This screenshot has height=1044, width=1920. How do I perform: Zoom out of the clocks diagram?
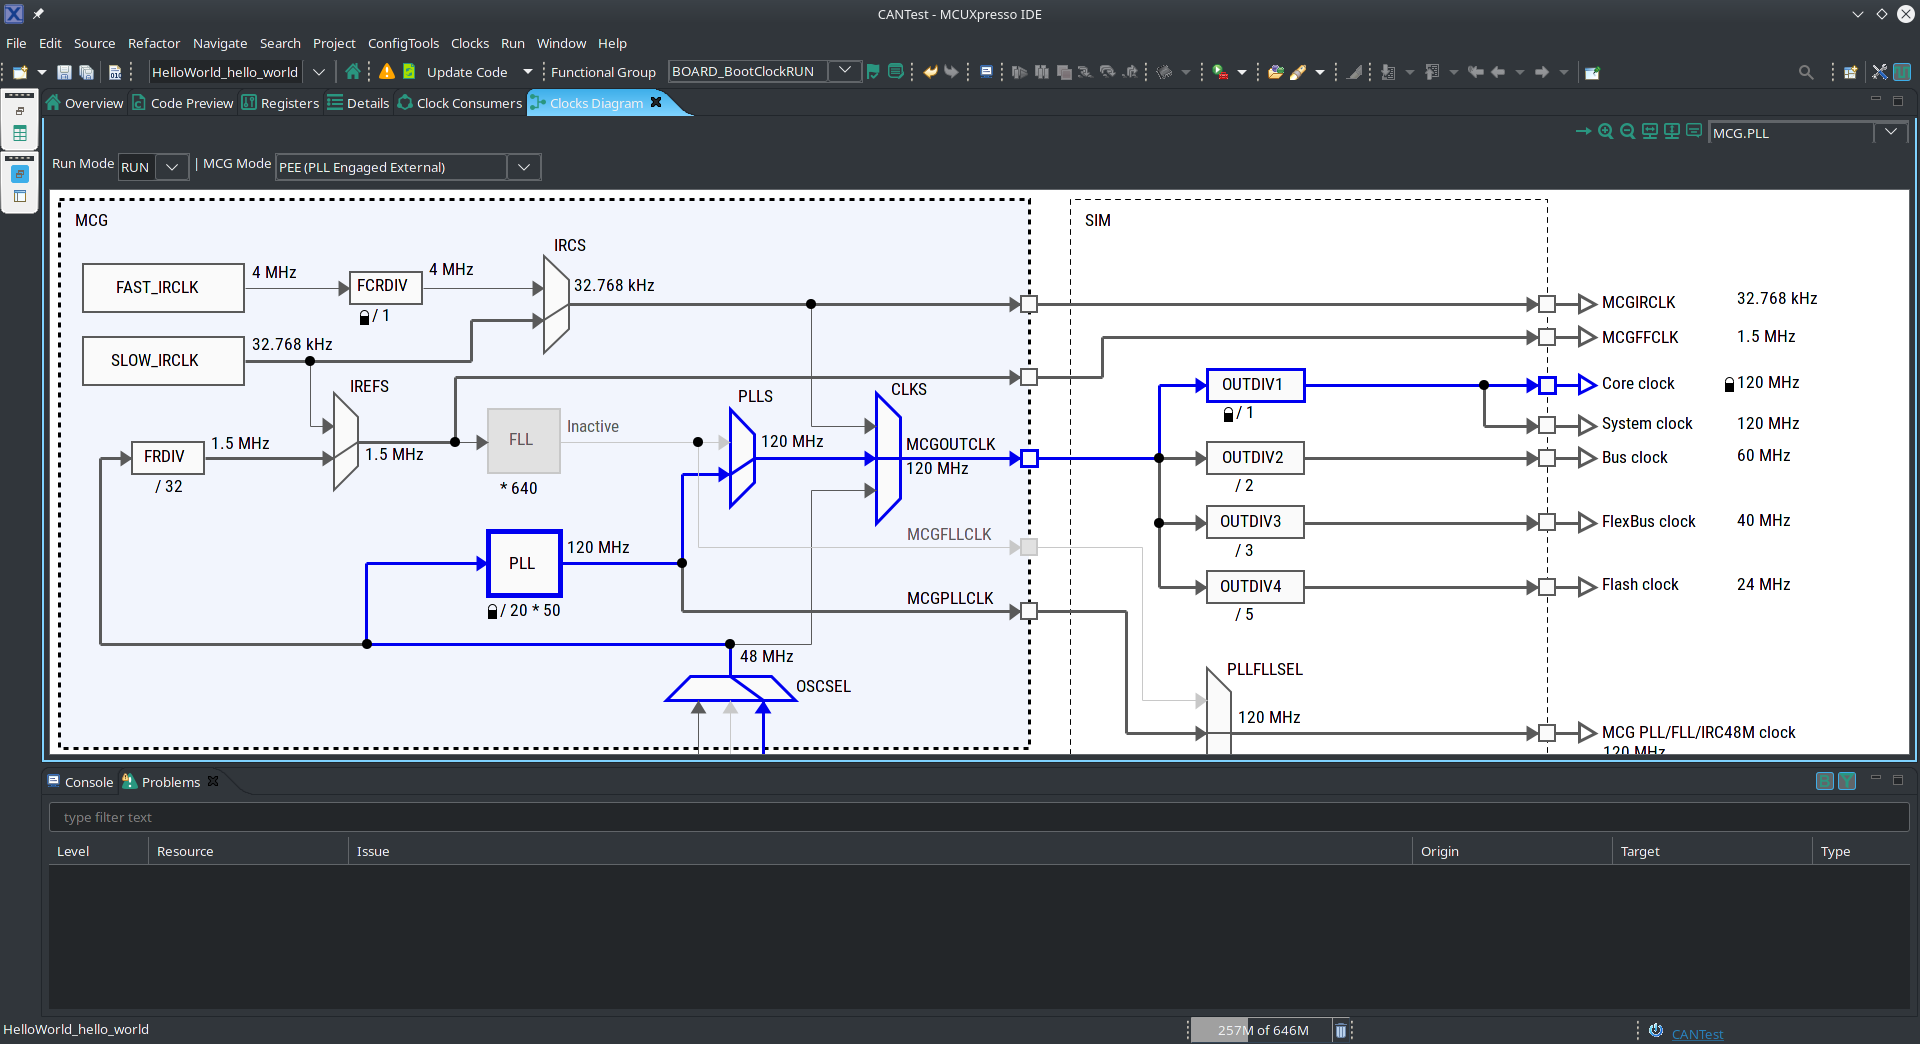click(1628, 131)
